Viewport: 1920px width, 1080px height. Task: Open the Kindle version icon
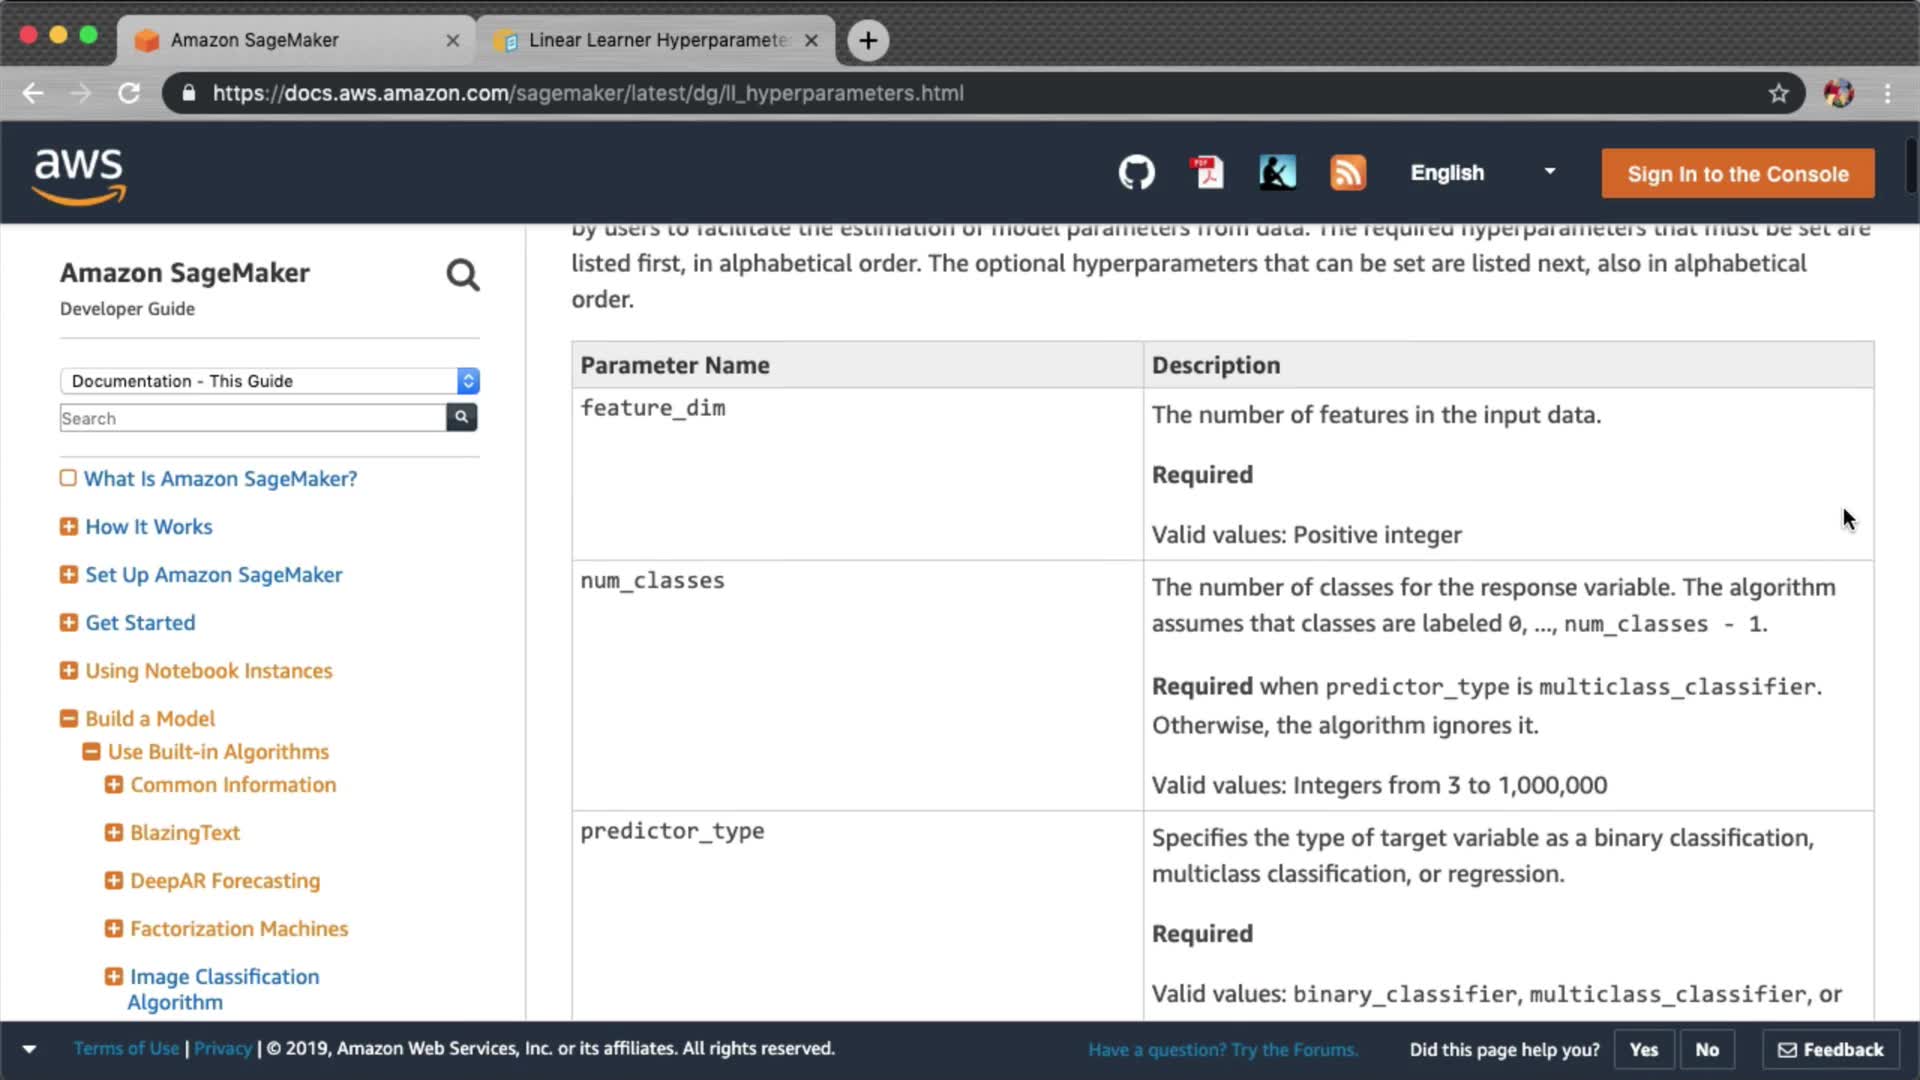[1277, 173]
